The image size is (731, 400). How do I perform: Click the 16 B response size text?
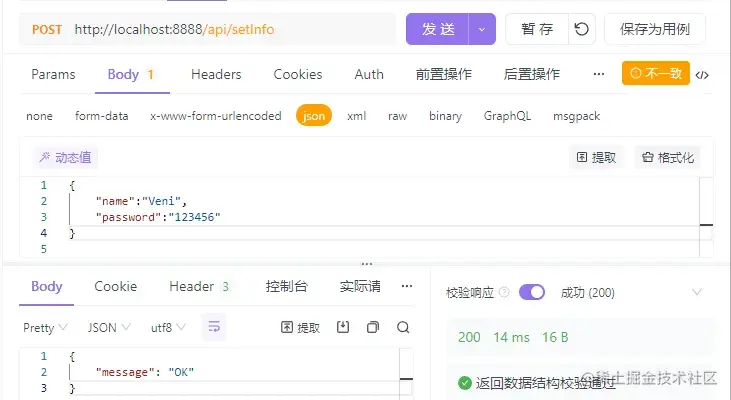(555, 338)
